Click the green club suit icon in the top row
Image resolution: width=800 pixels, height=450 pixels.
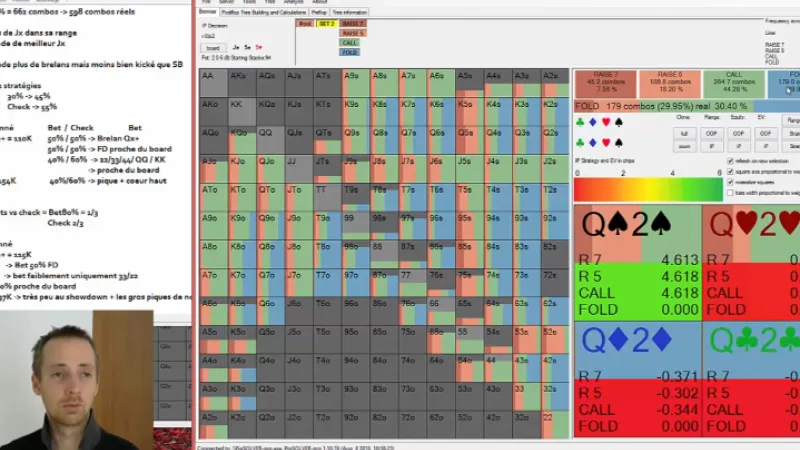(580, 123)
